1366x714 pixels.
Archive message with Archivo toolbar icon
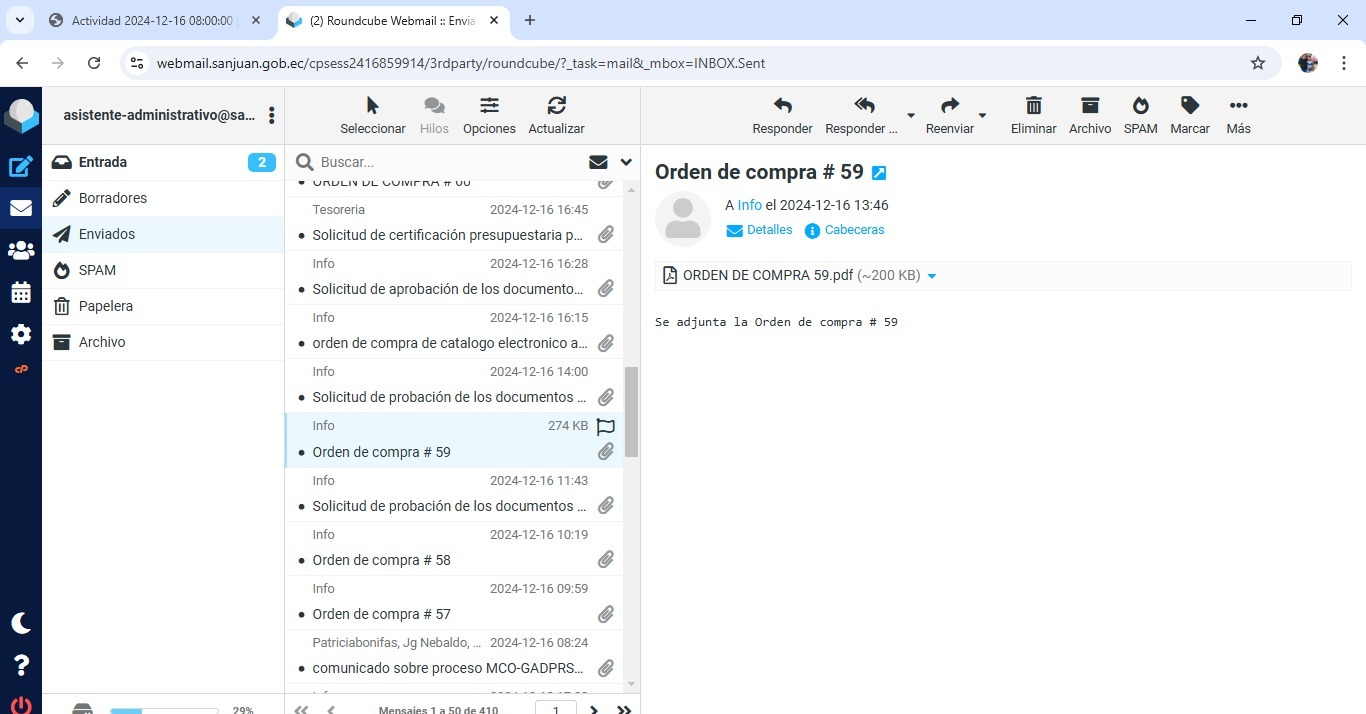[x=1089, y=106]
